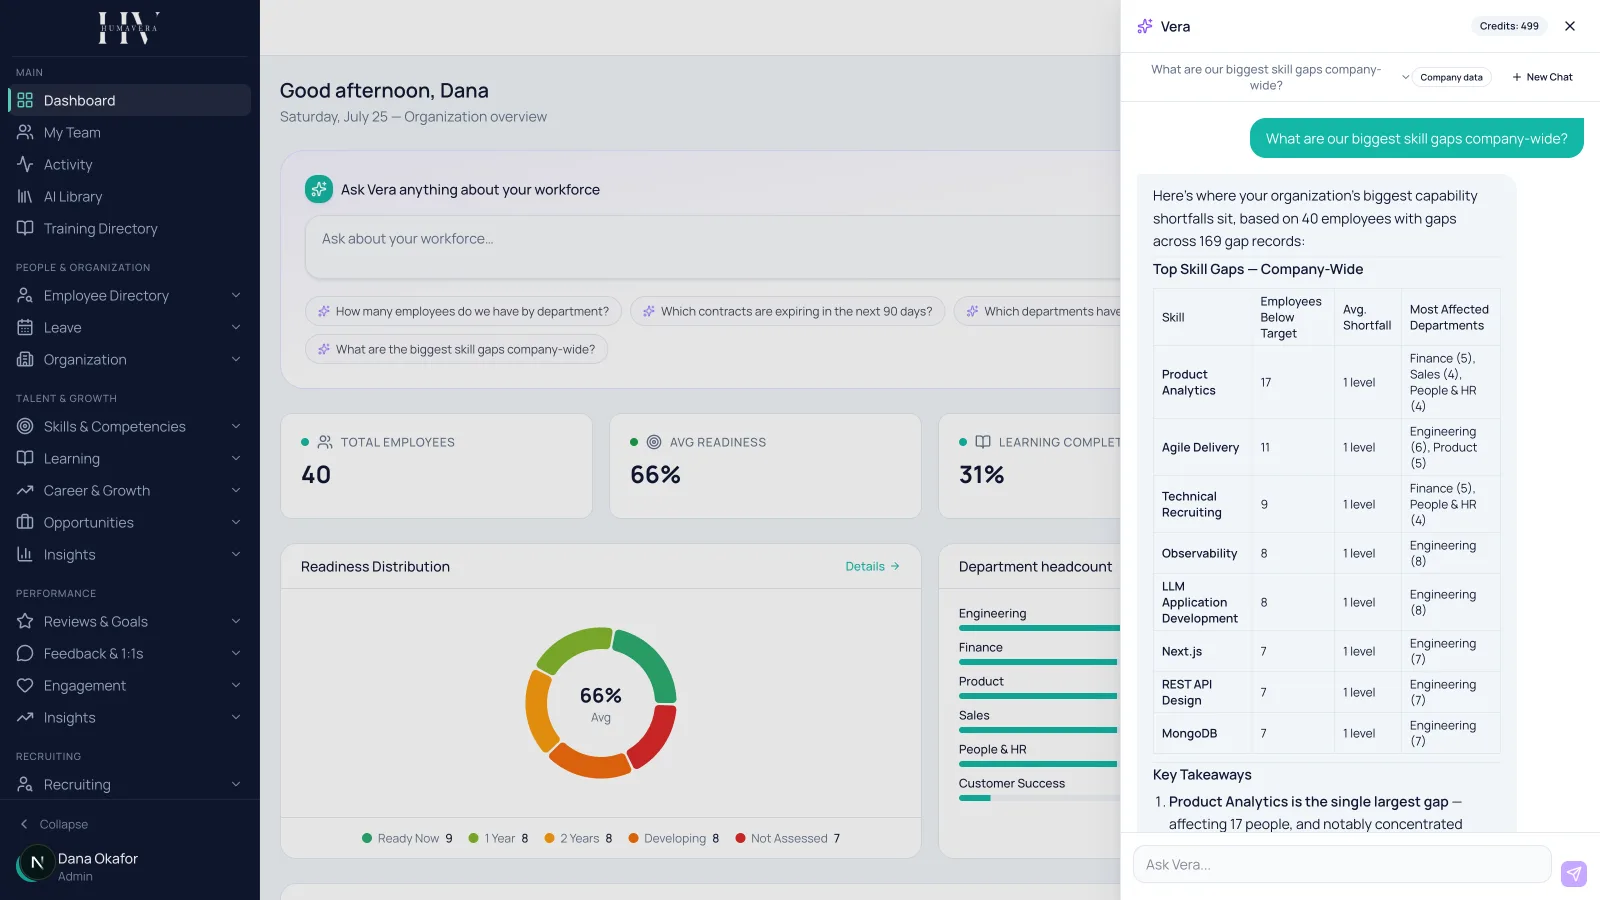
Task: Click the Total Employees stat card
Action: (x=436, y=466)
